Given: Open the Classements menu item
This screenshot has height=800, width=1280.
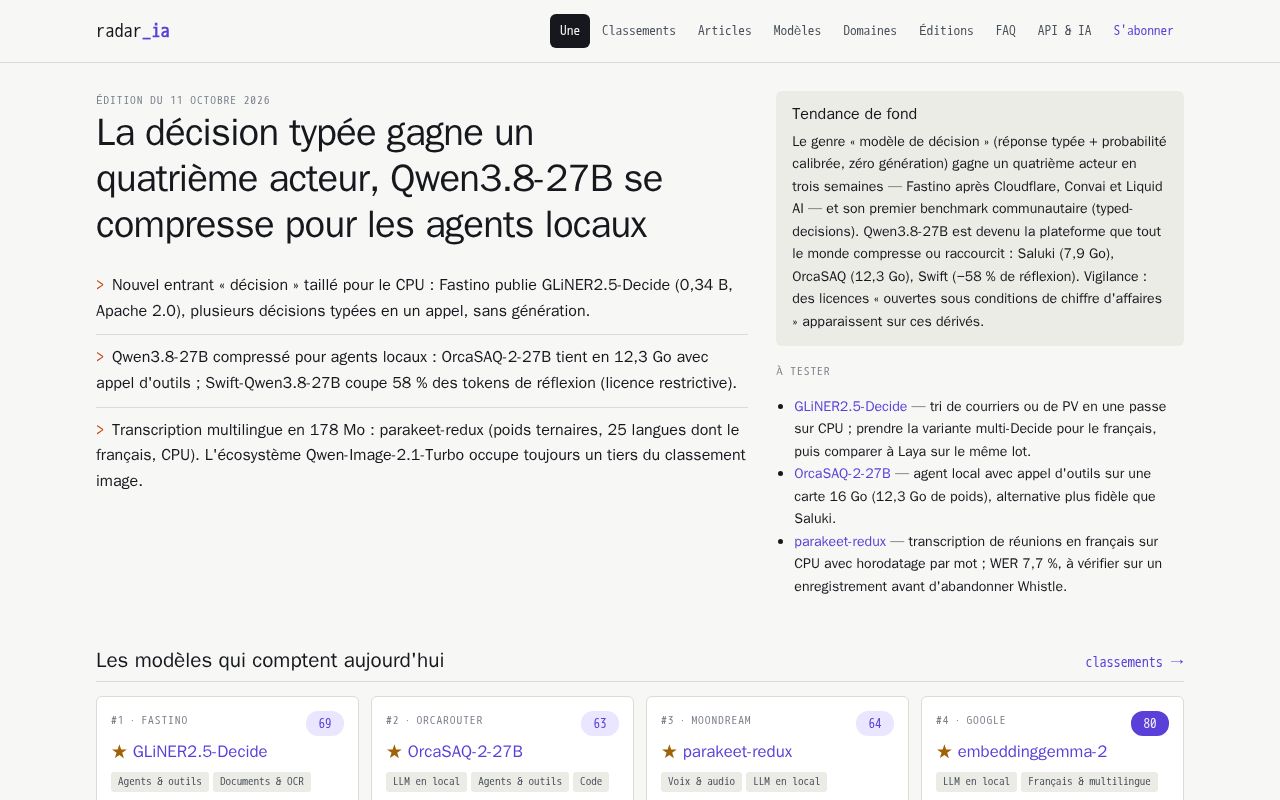Looking at the screenshot, I should coord(639,31).
